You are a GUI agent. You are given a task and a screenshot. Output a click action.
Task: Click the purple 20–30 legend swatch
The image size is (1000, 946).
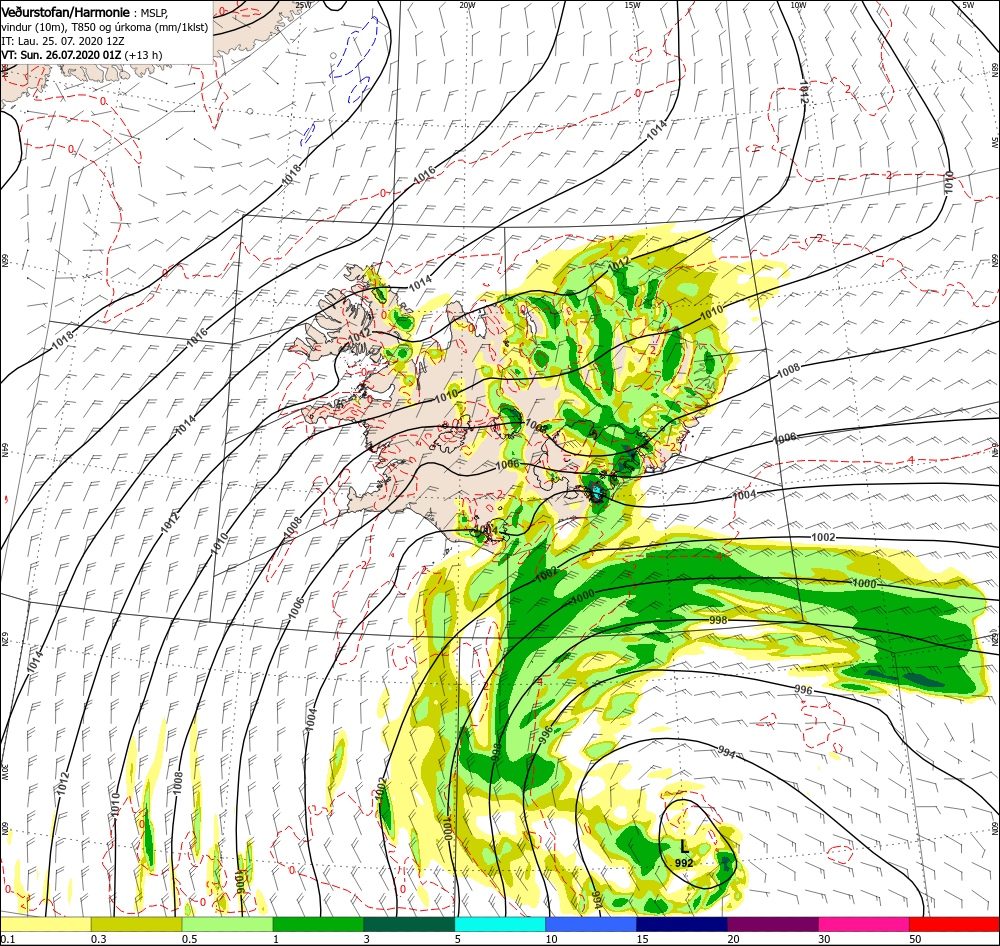point(773,924)
